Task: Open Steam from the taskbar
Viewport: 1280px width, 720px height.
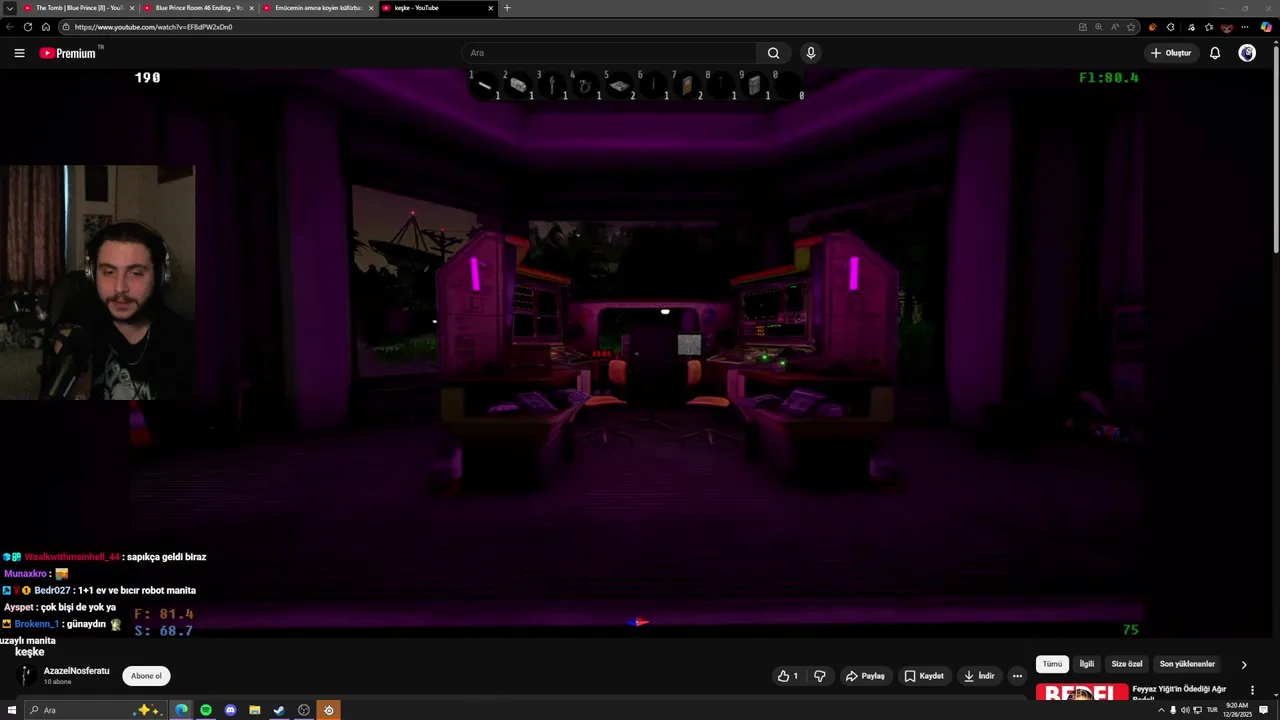Action: pyautogui.click(x=279, y=710)
